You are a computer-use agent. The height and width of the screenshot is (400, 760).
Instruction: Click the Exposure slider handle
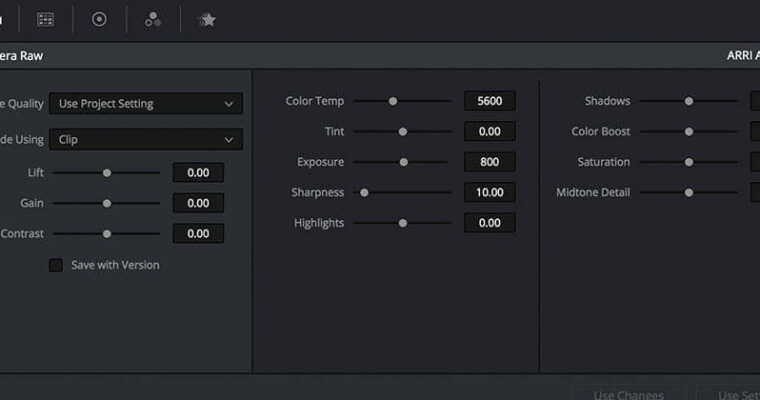pyautogui.click(x=404, y=162)
